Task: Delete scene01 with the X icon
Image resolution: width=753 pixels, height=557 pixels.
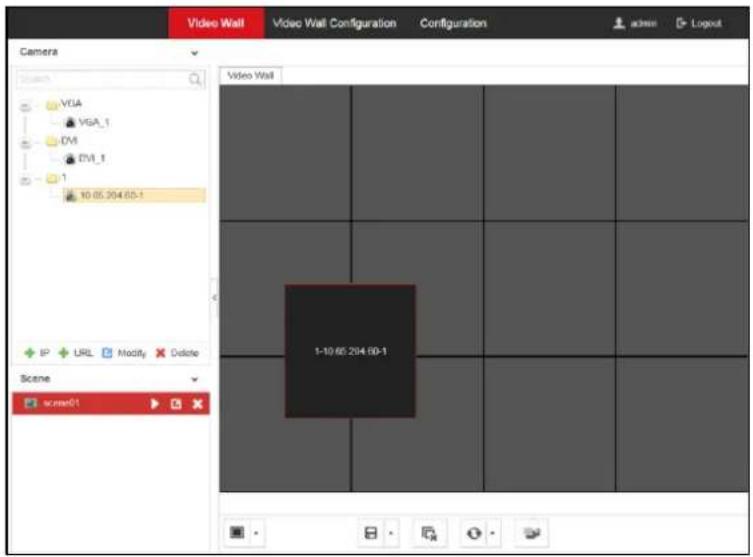Action: (x=197, y=404)
